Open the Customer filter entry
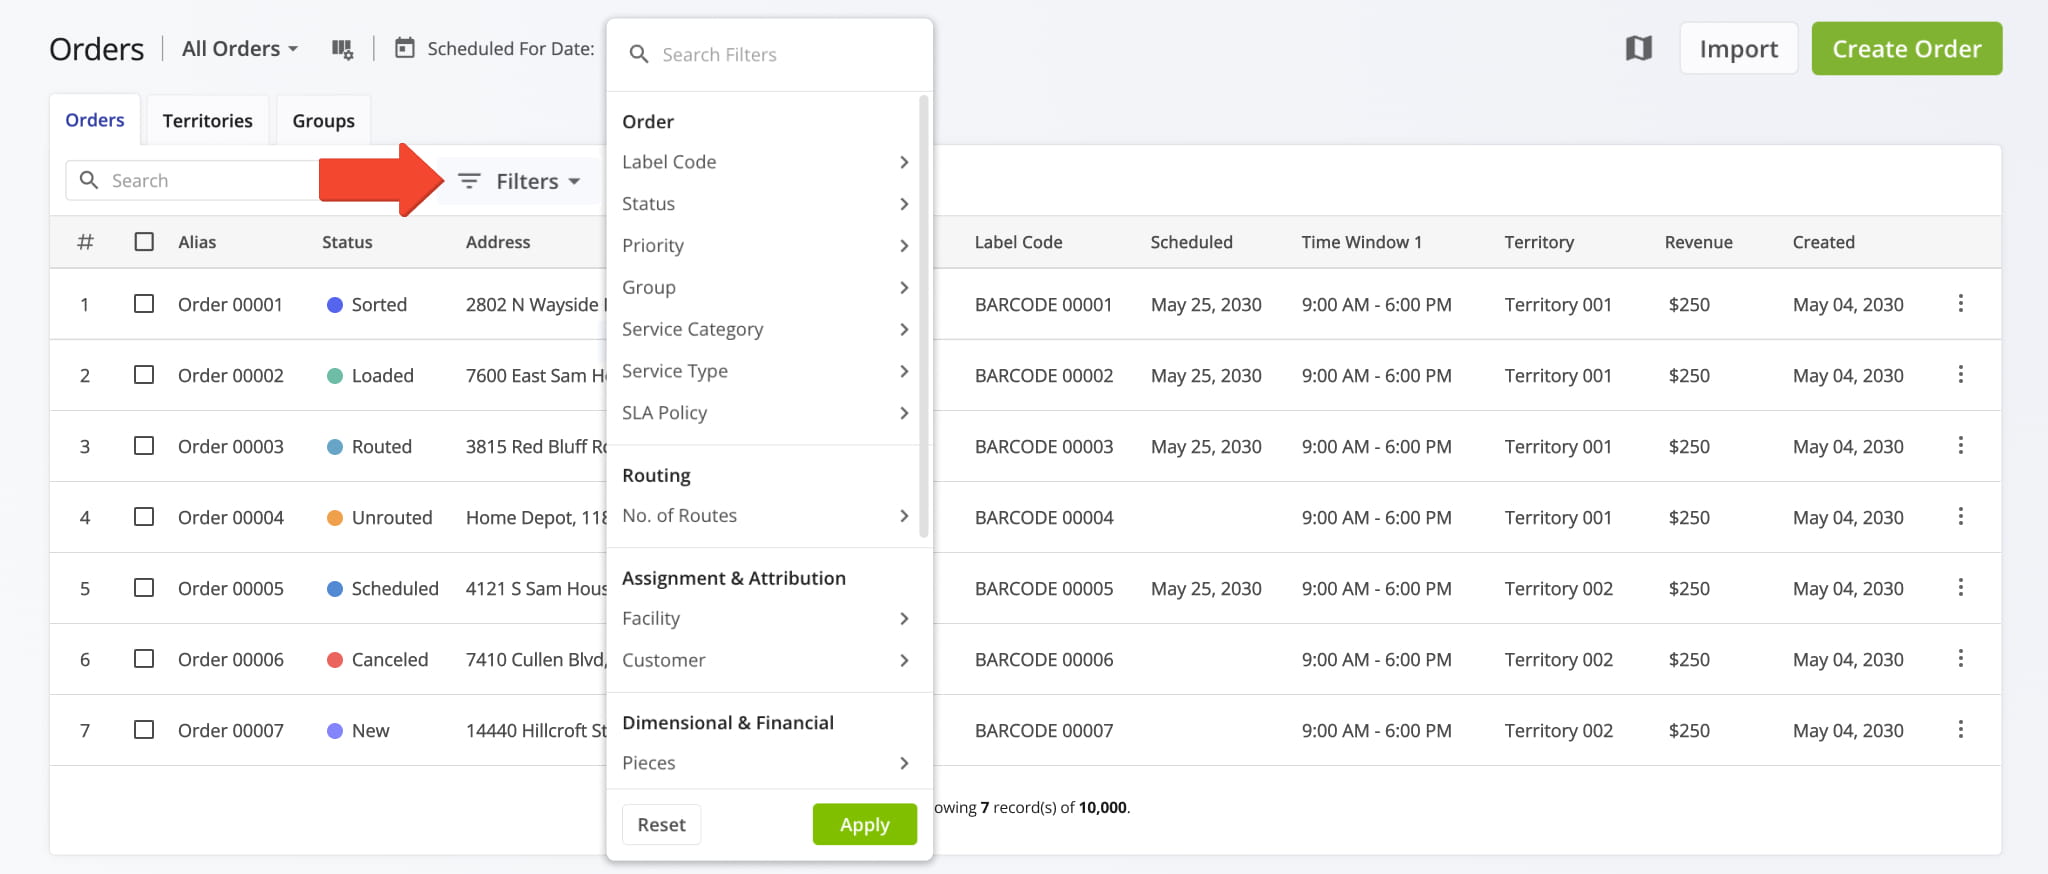 click(x=765, y=660)
